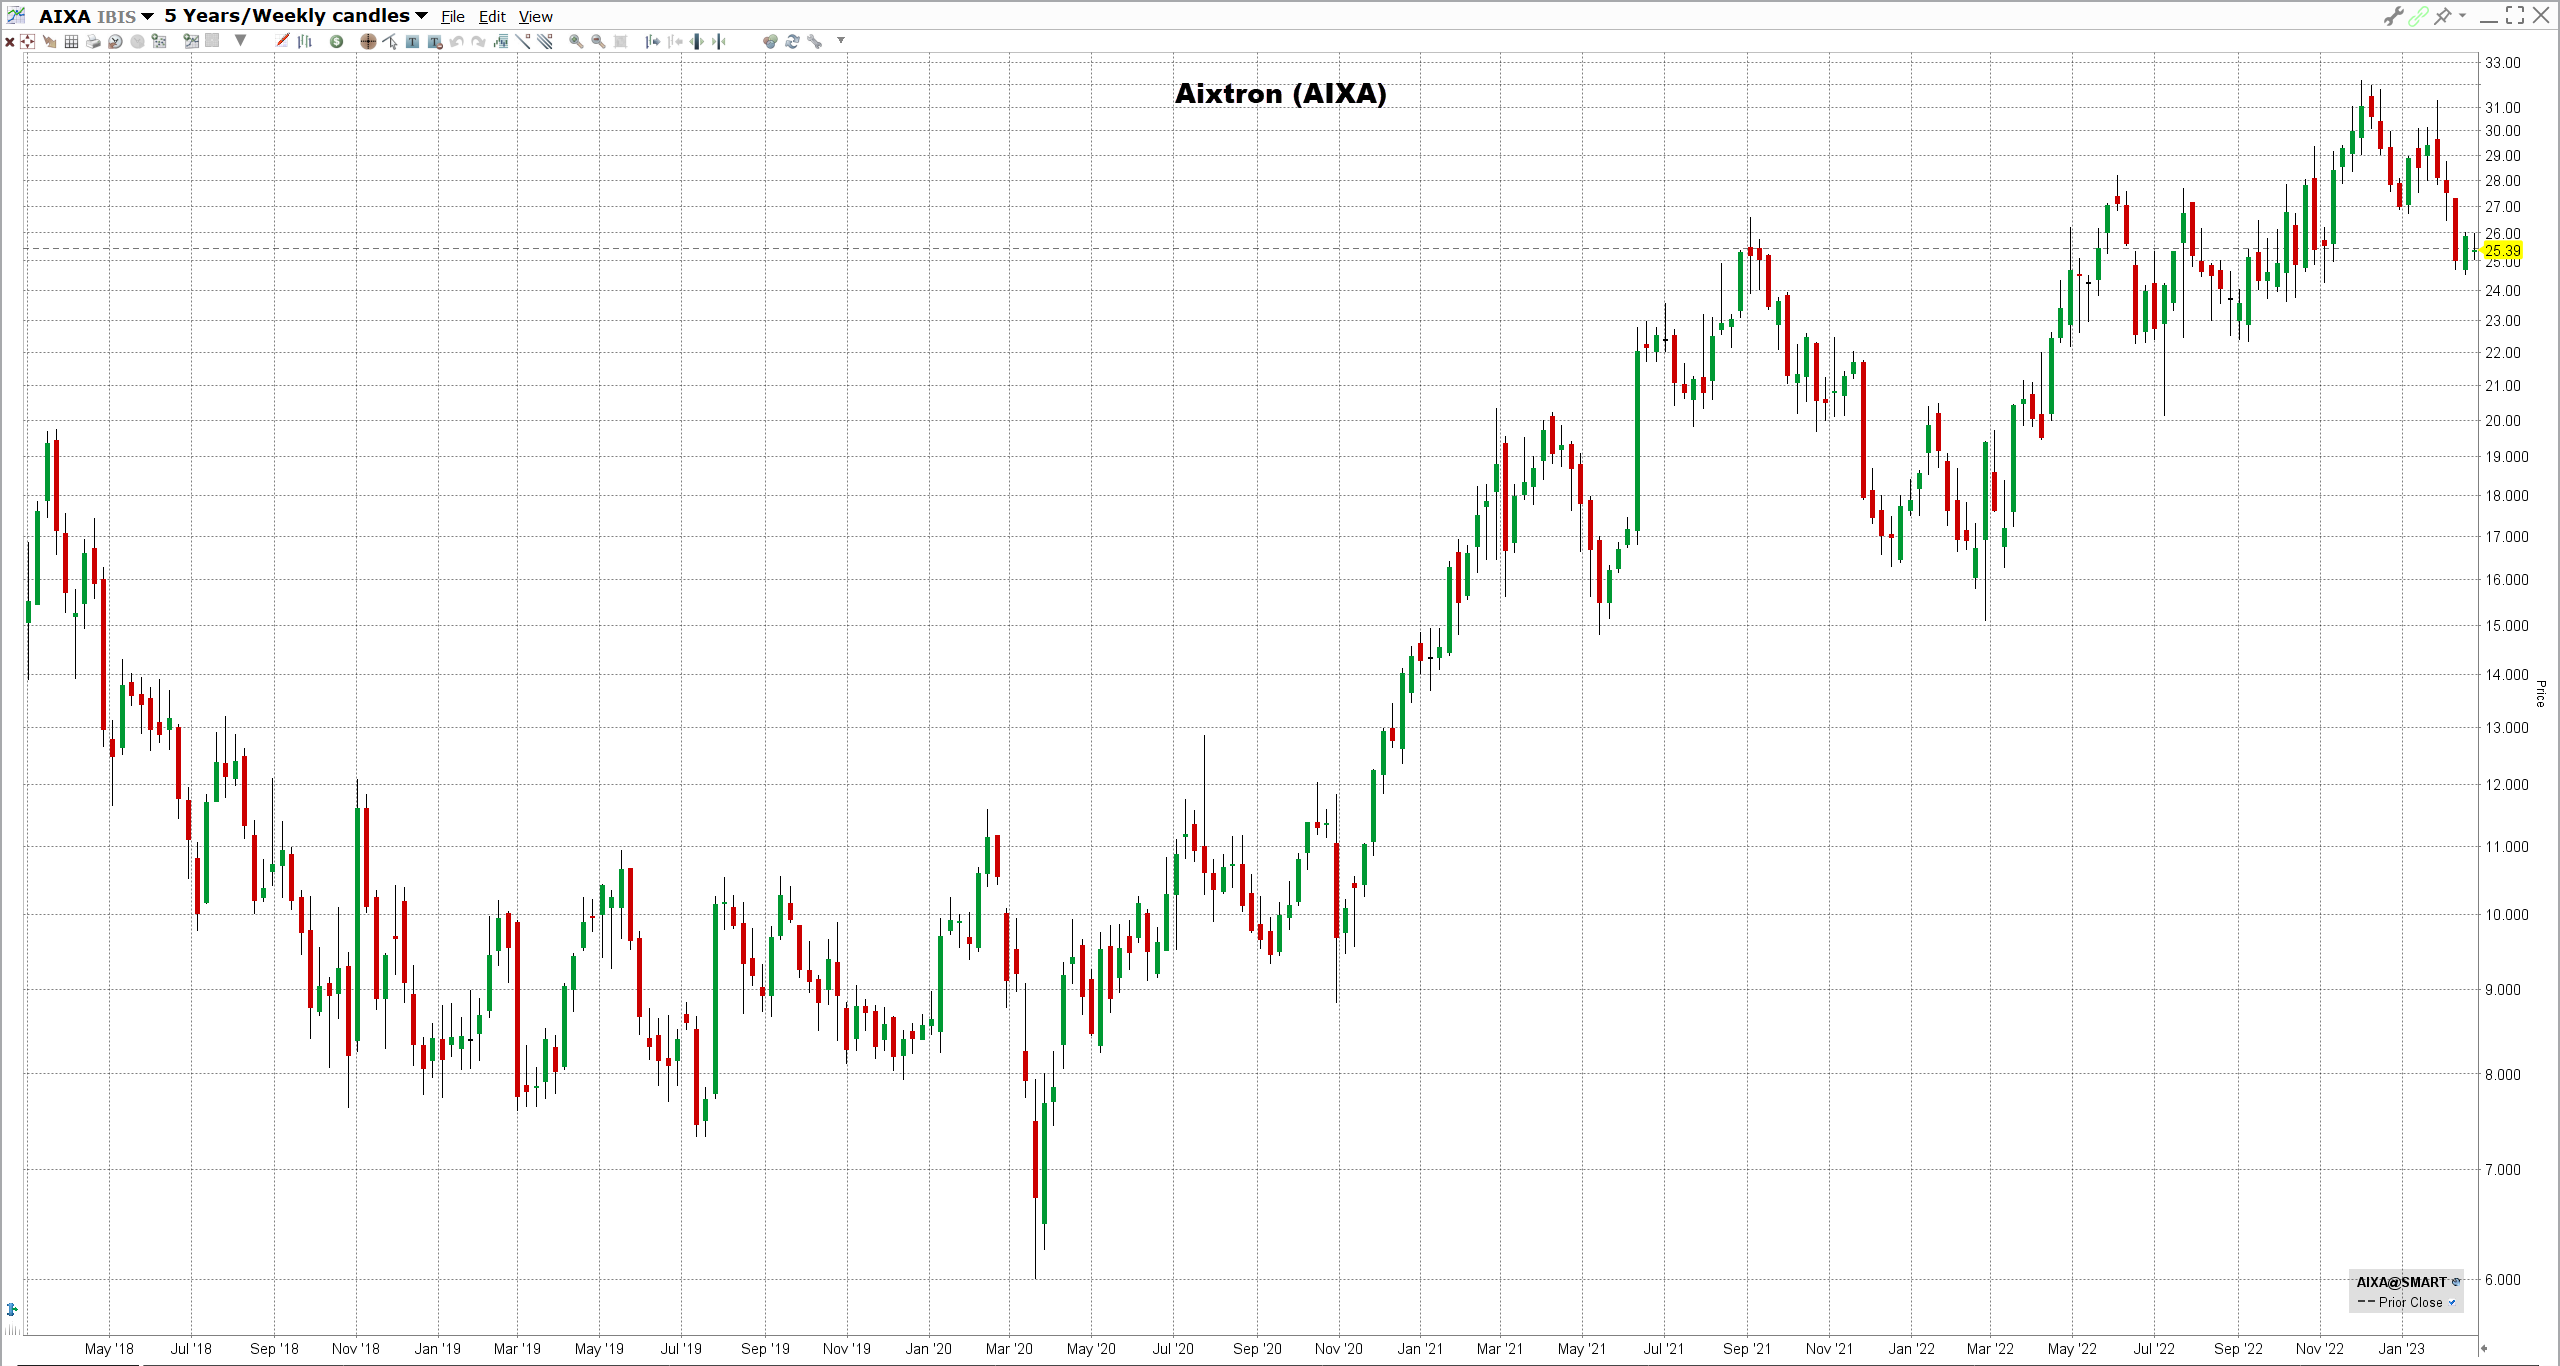2560x1366 pixels.
Task: Click the green expand horizontally bar icon
Action: (x=697, y=42)
